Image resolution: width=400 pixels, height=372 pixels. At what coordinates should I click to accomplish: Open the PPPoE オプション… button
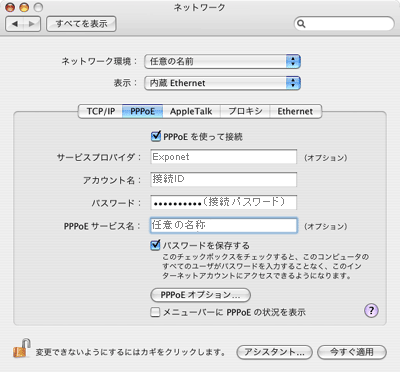200,295
